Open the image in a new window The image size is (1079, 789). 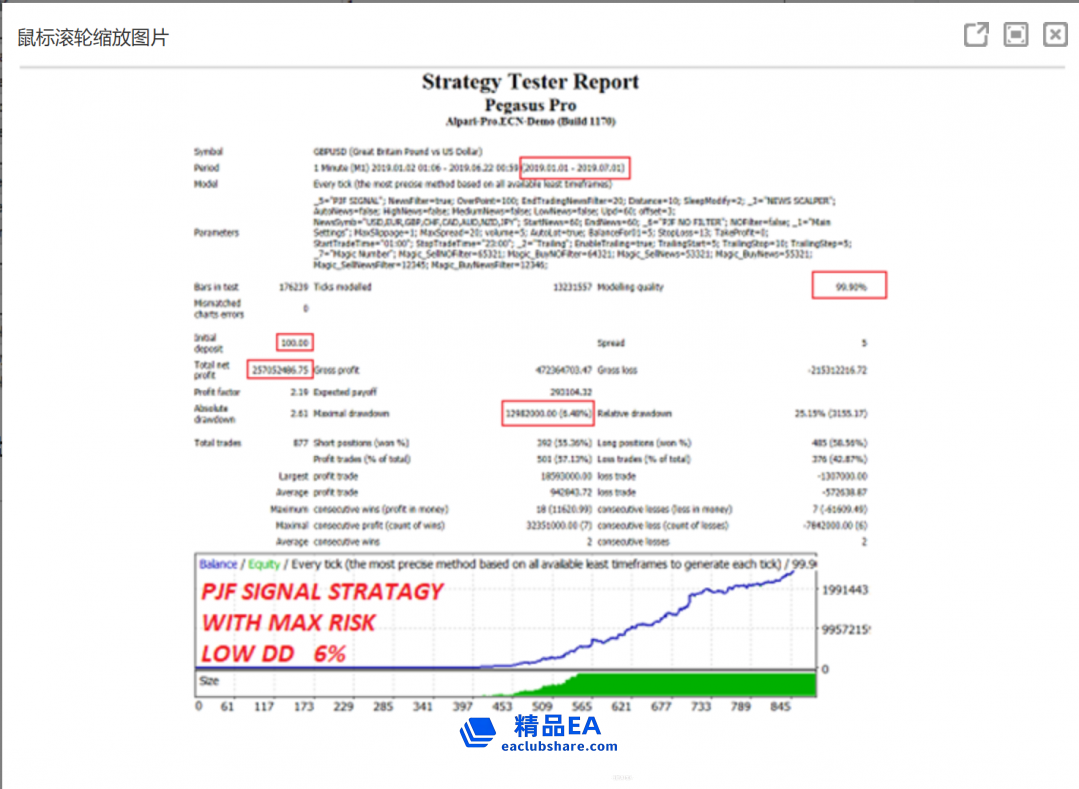(x=976, y=34)
